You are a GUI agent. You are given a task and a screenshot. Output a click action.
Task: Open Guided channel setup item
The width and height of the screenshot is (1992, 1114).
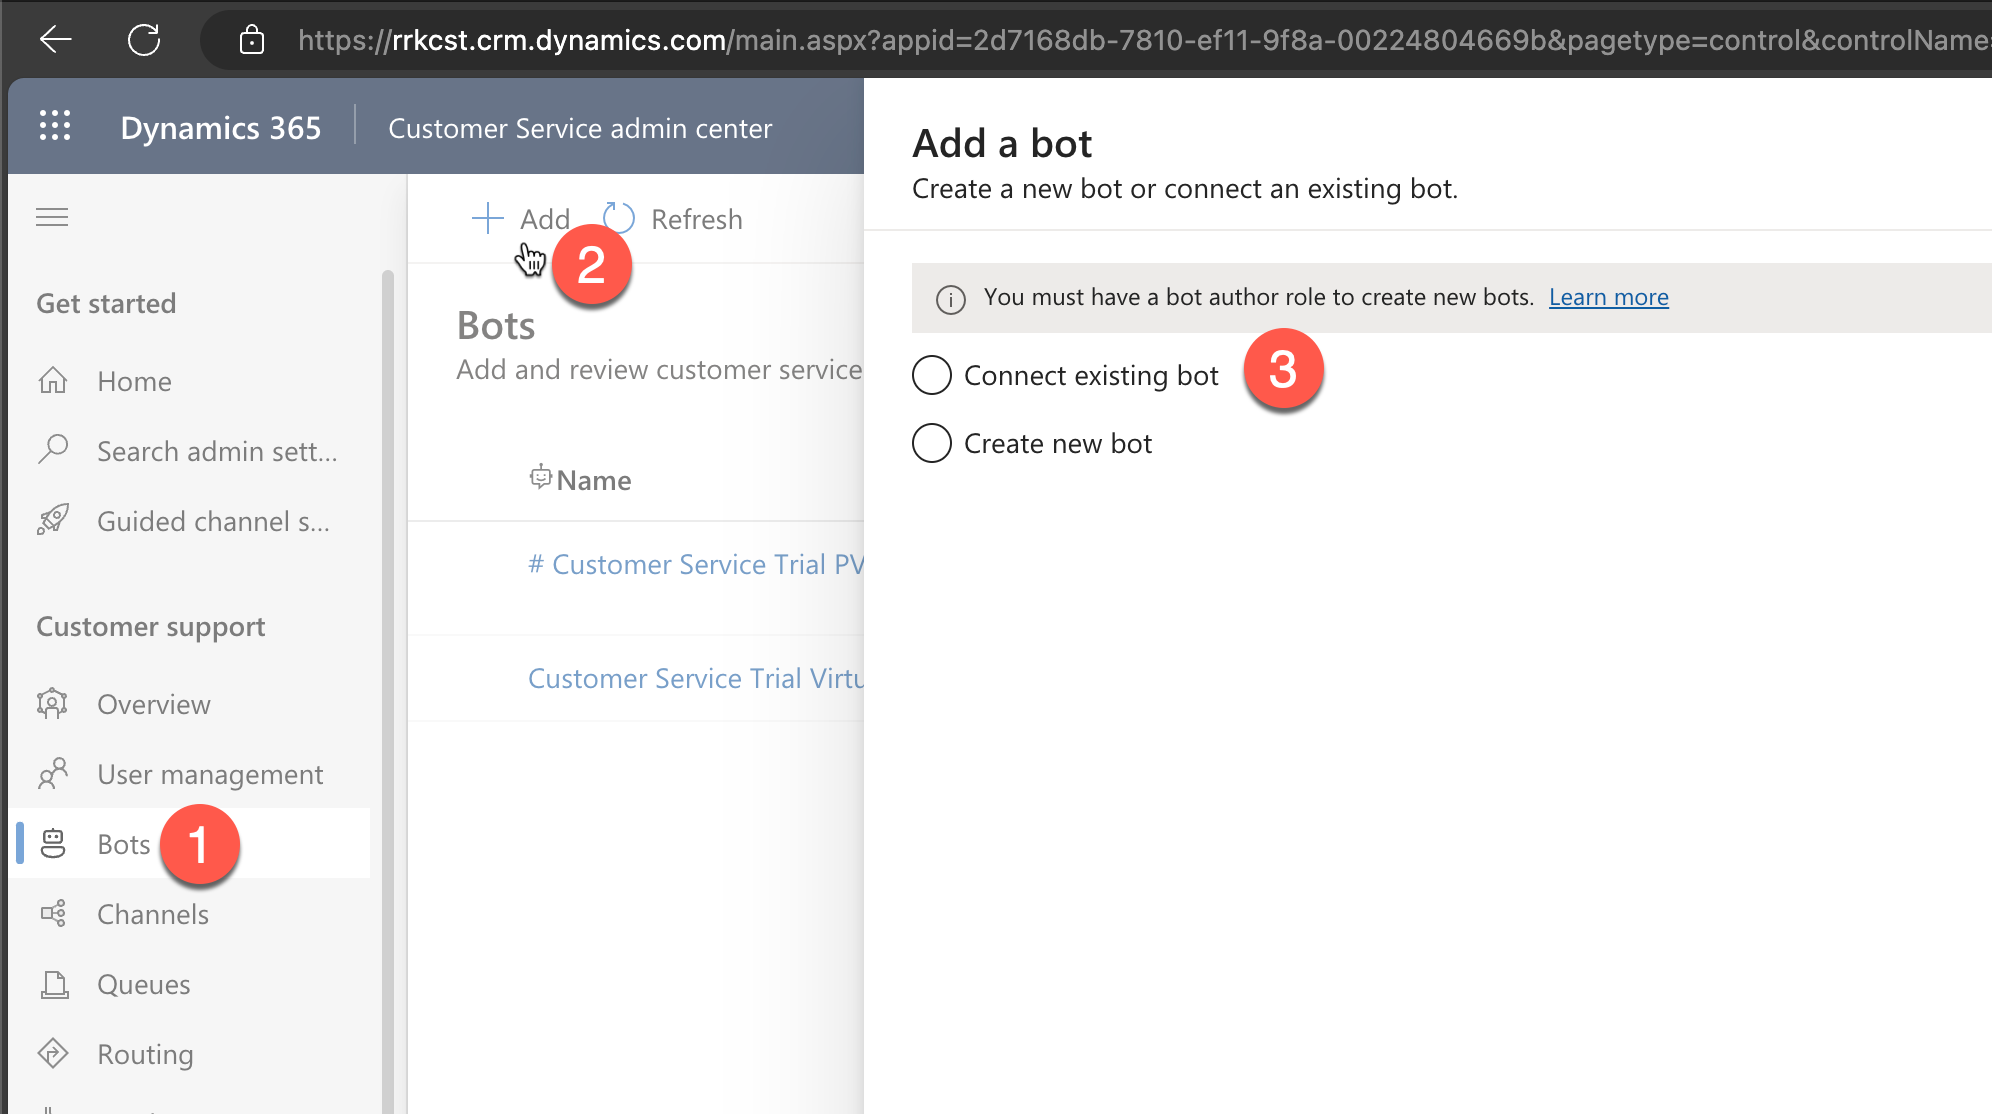coord(213,521)
